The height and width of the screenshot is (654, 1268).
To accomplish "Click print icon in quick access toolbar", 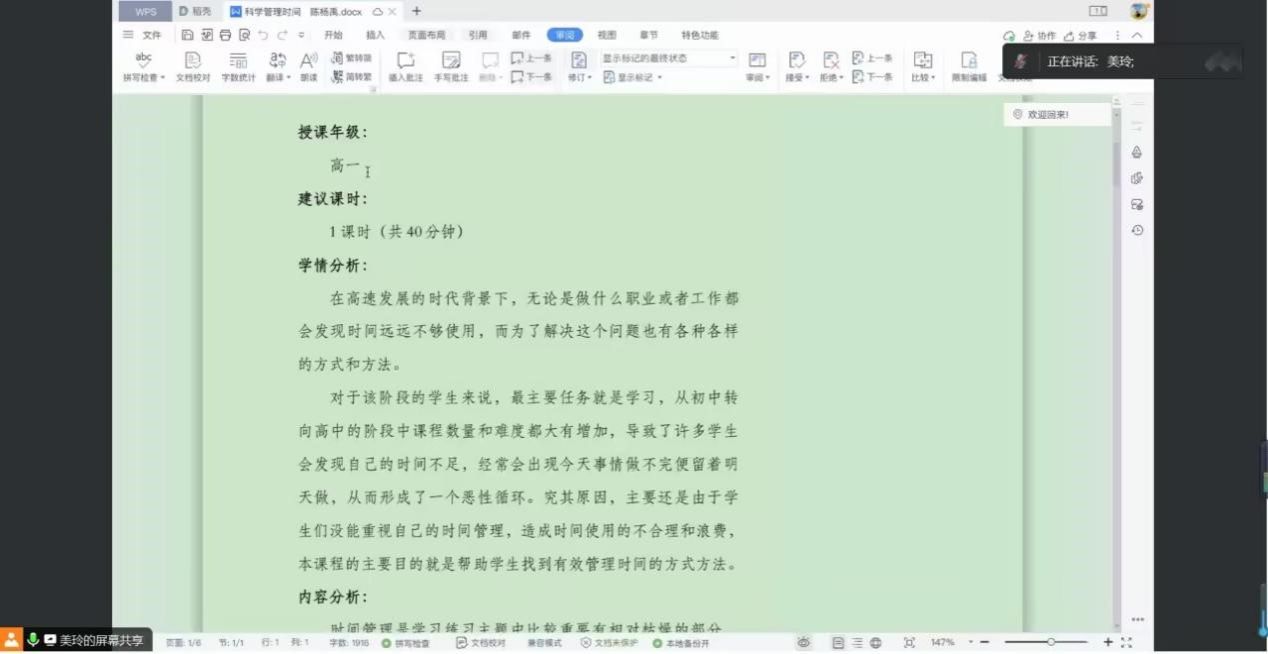I will 225,35.
